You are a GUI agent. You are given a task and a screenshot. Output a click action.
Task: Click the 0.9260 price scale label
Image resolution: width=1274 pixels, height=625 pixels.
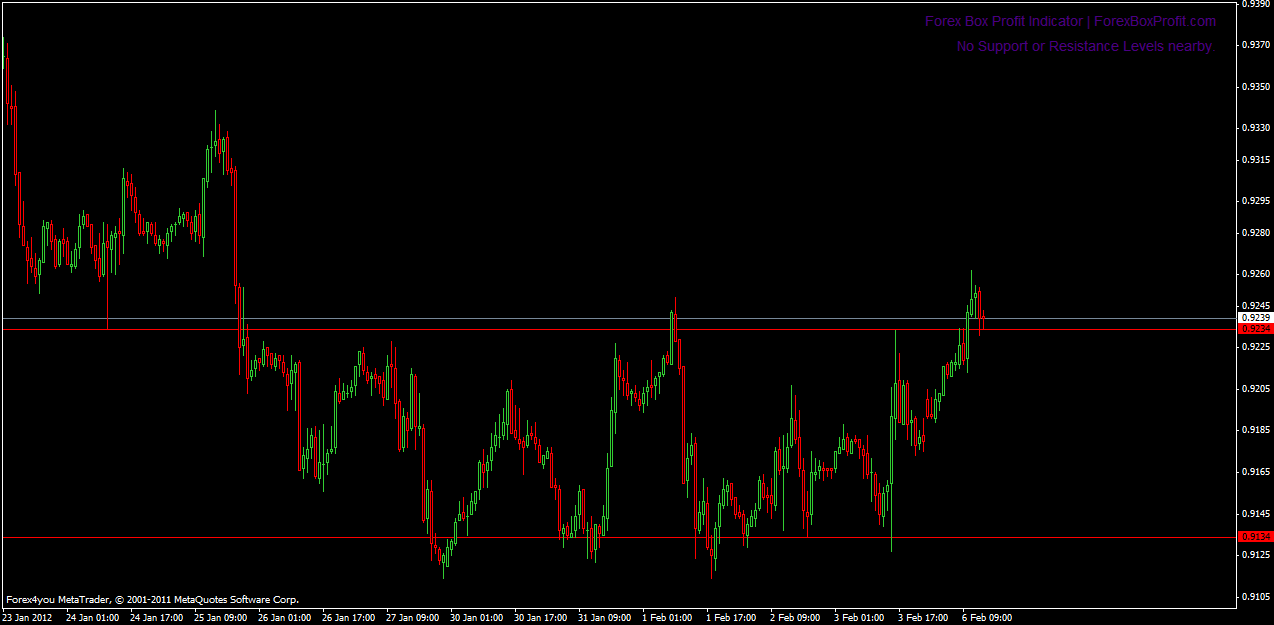[x=1256, y=273]
